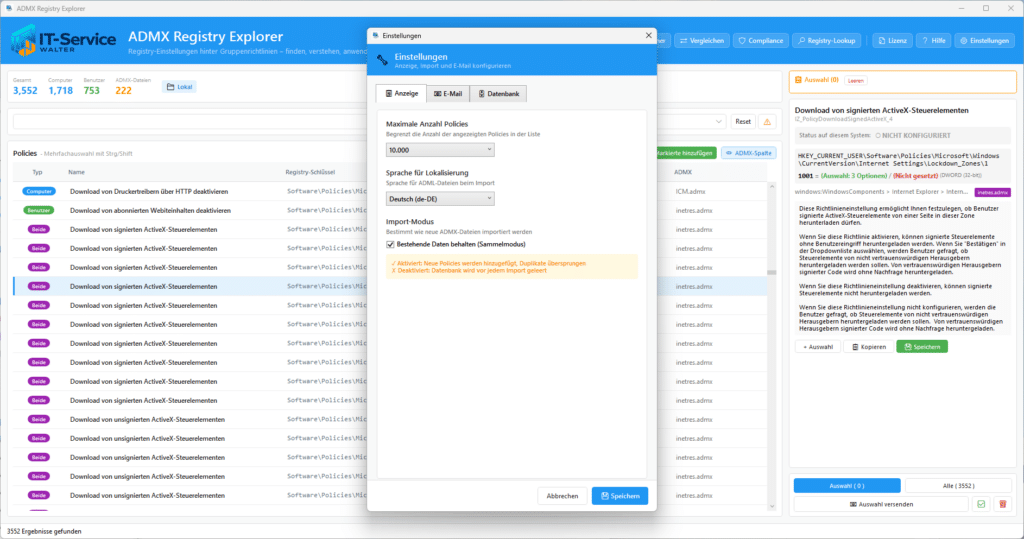Close the Einstellungen dialog with the X

pyautogui.click(x=648, y=35)
